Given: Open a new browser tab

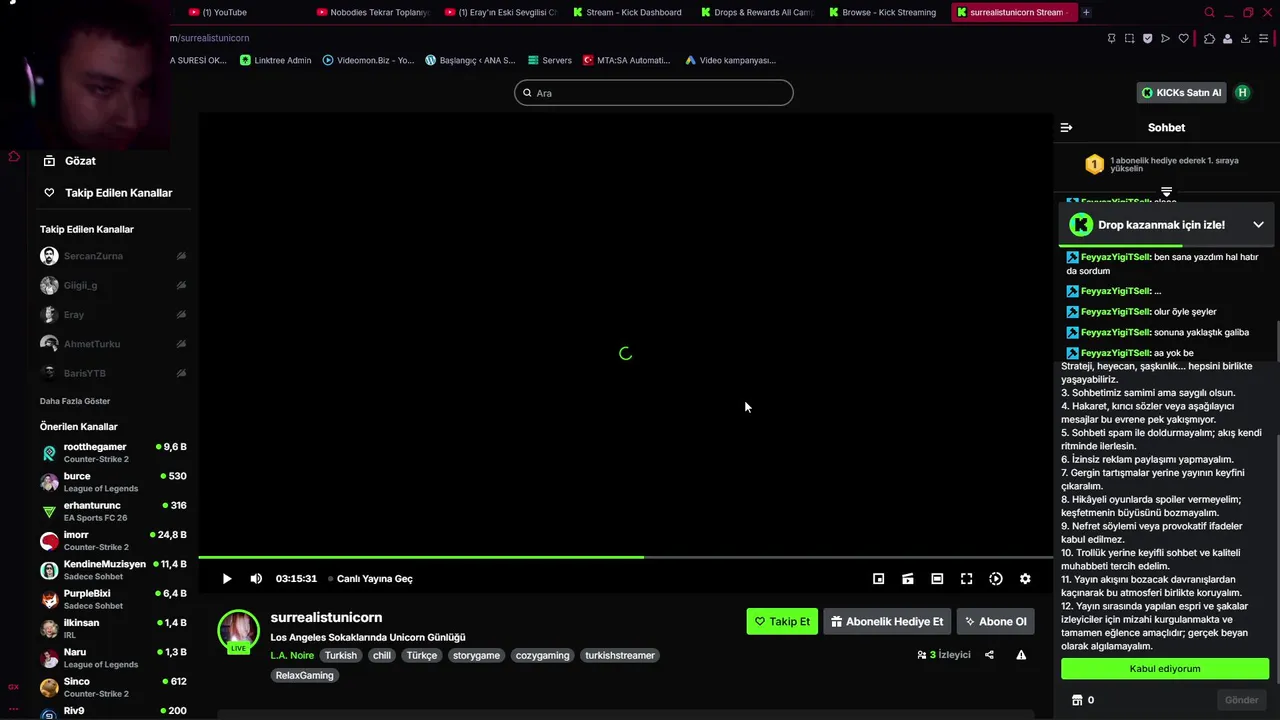Looking at the screenshot, I should (1086, 12).
